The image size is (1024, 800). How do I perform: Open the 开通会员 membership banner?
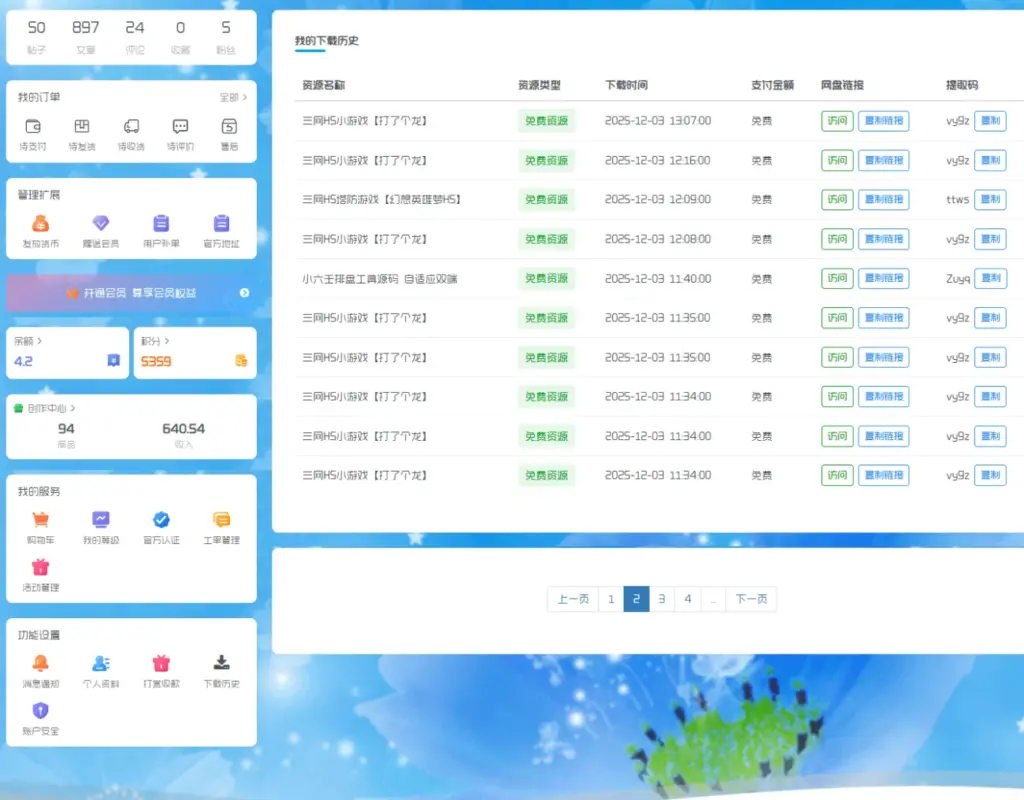[132, 293]
